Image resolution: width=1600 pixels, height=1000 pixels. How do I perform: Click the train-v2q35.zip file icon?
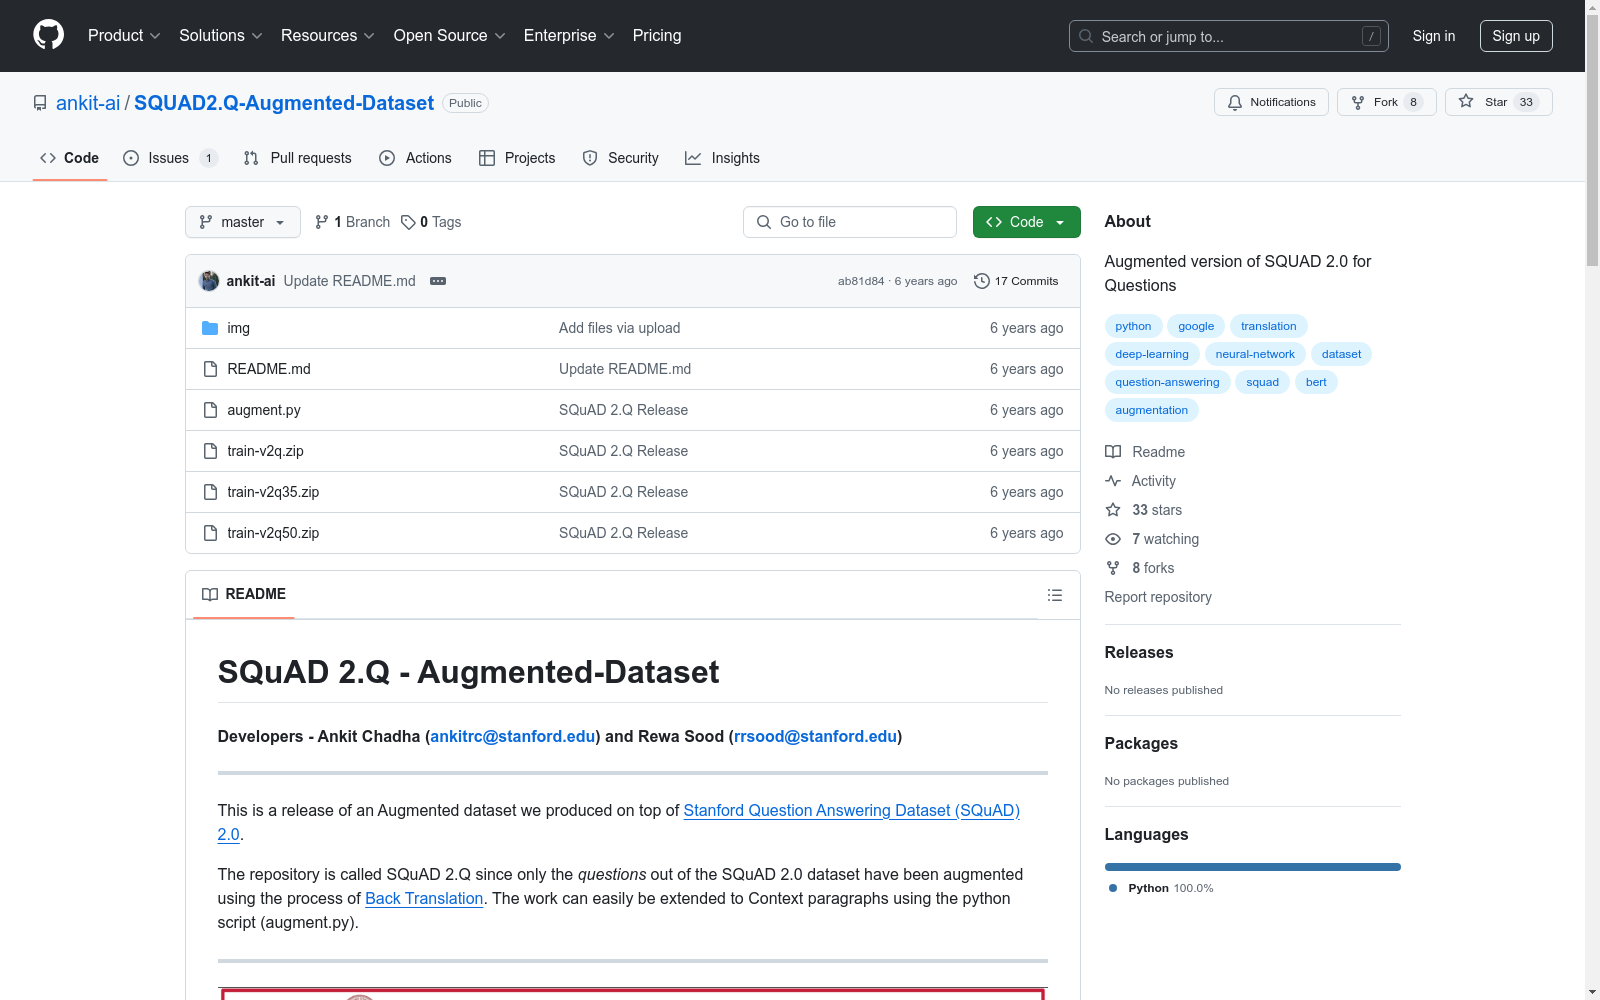[x=210, y=492]
